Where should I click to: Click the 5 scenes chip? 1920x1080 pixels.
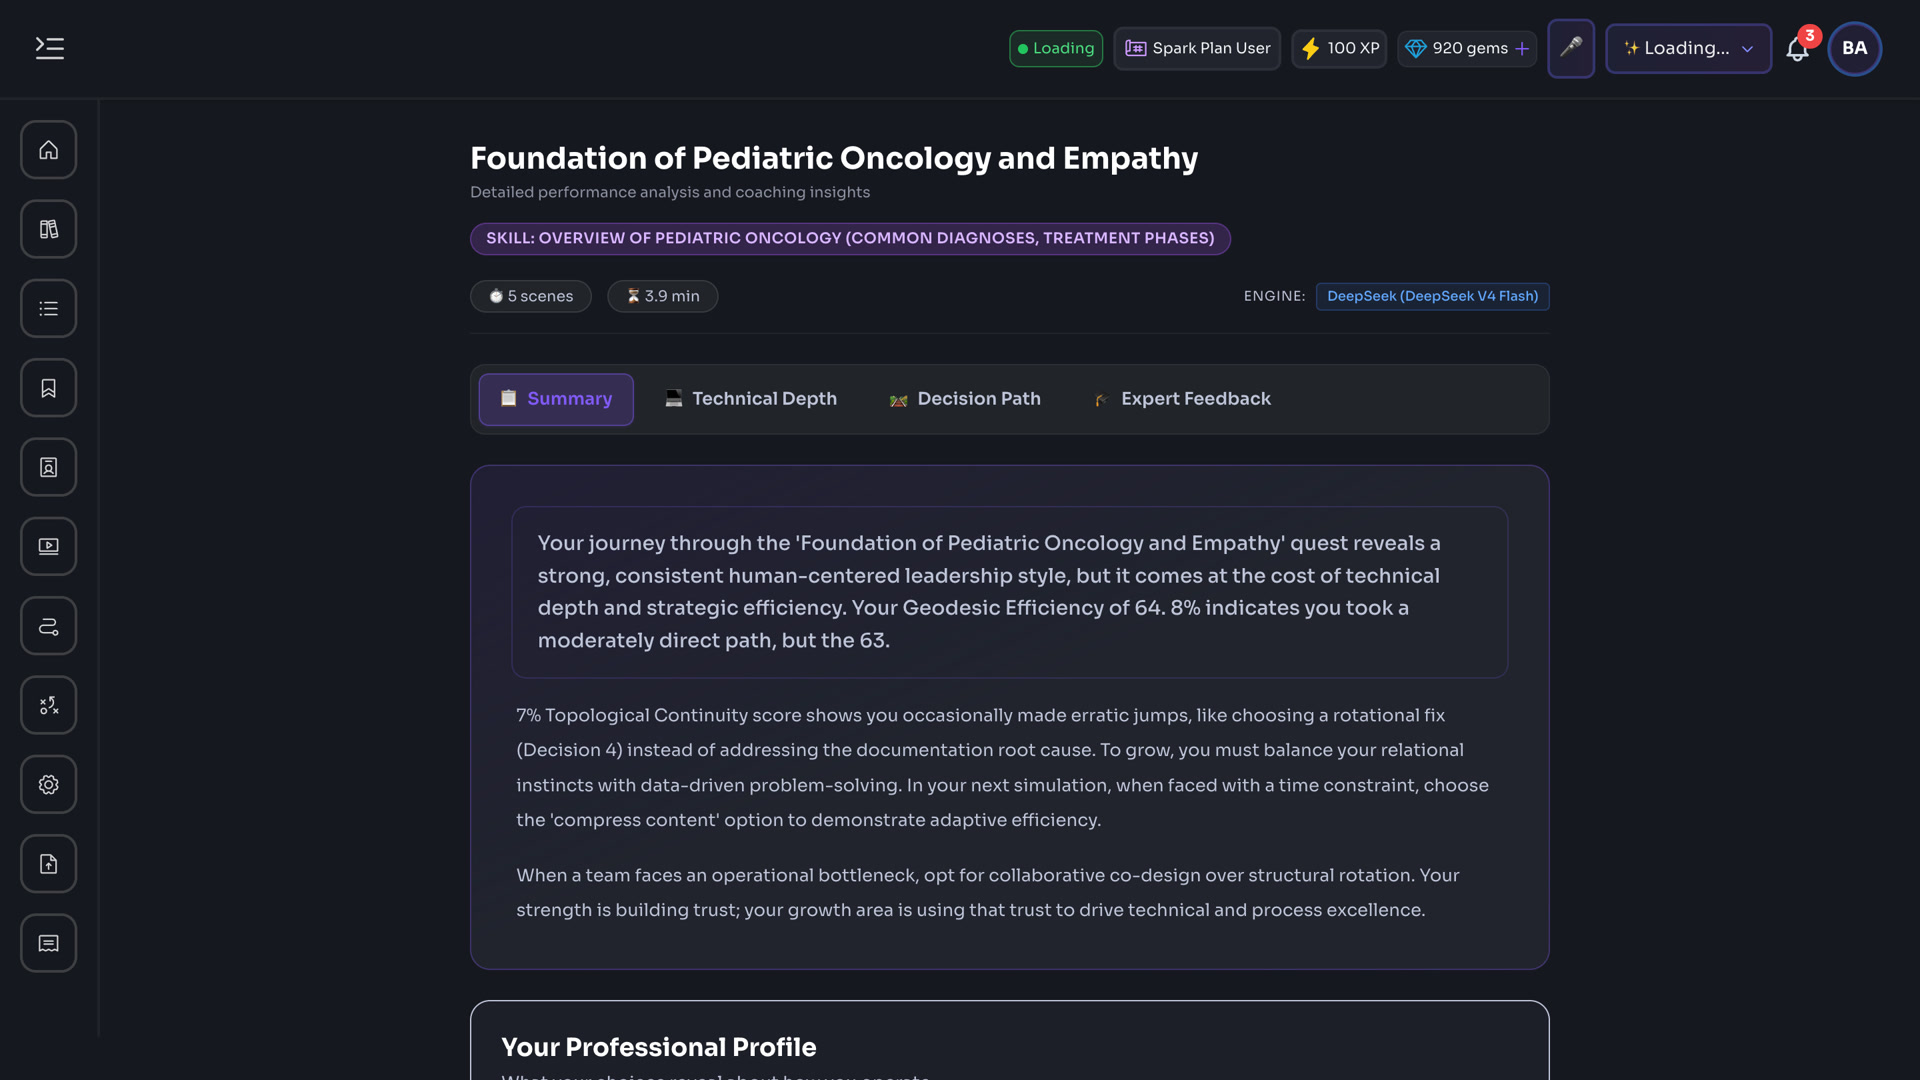pyautogui.click(x=531, y=296)
